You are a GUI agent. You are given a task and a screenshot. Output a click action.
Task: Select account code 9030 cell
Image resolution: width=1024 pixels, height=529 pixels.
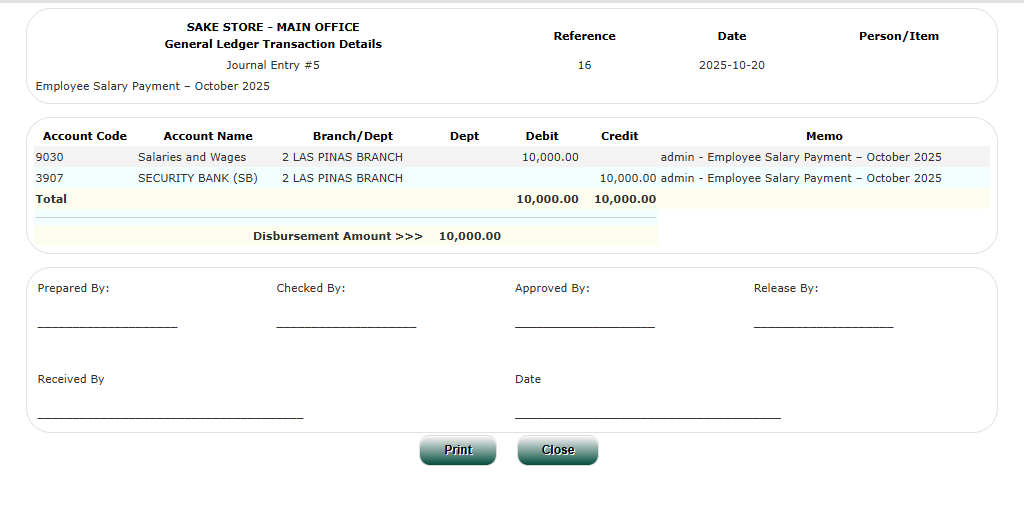click(x=49, y=157)
